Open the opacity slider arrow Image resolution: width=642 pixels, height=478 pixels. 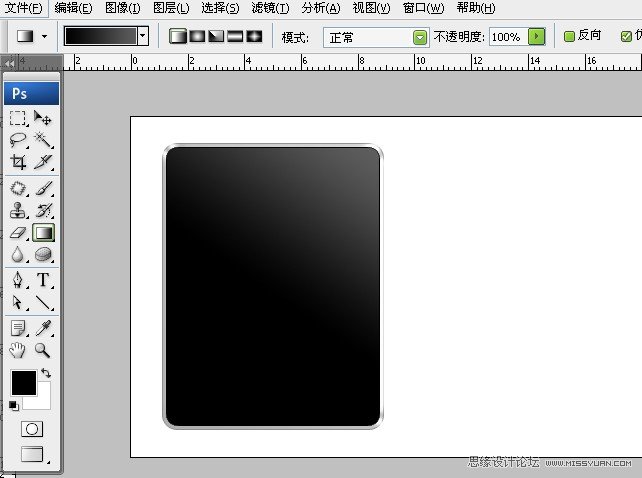(536, 36)
